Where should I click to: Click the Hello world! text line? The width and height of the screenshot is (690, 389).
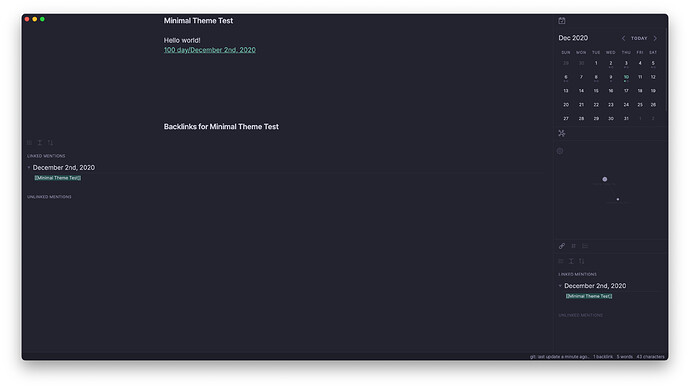click(182, 40)
